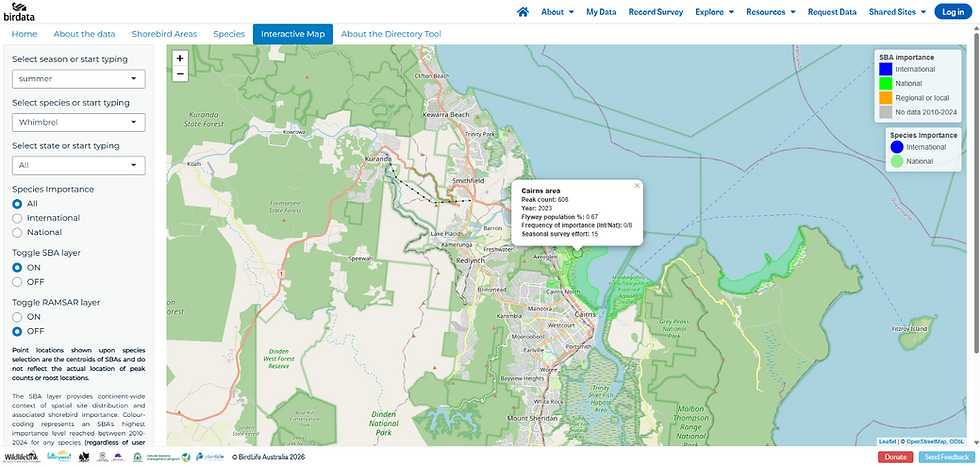Click the Cairns area popup title
Viewport: 980px width, 466px height.
541,191
